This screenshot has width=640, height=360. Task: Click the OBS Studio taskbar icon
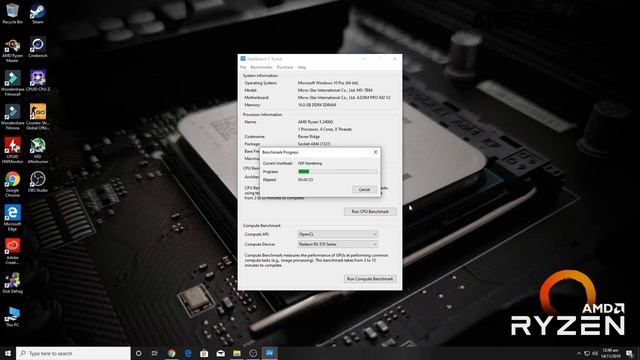(253, 353)
